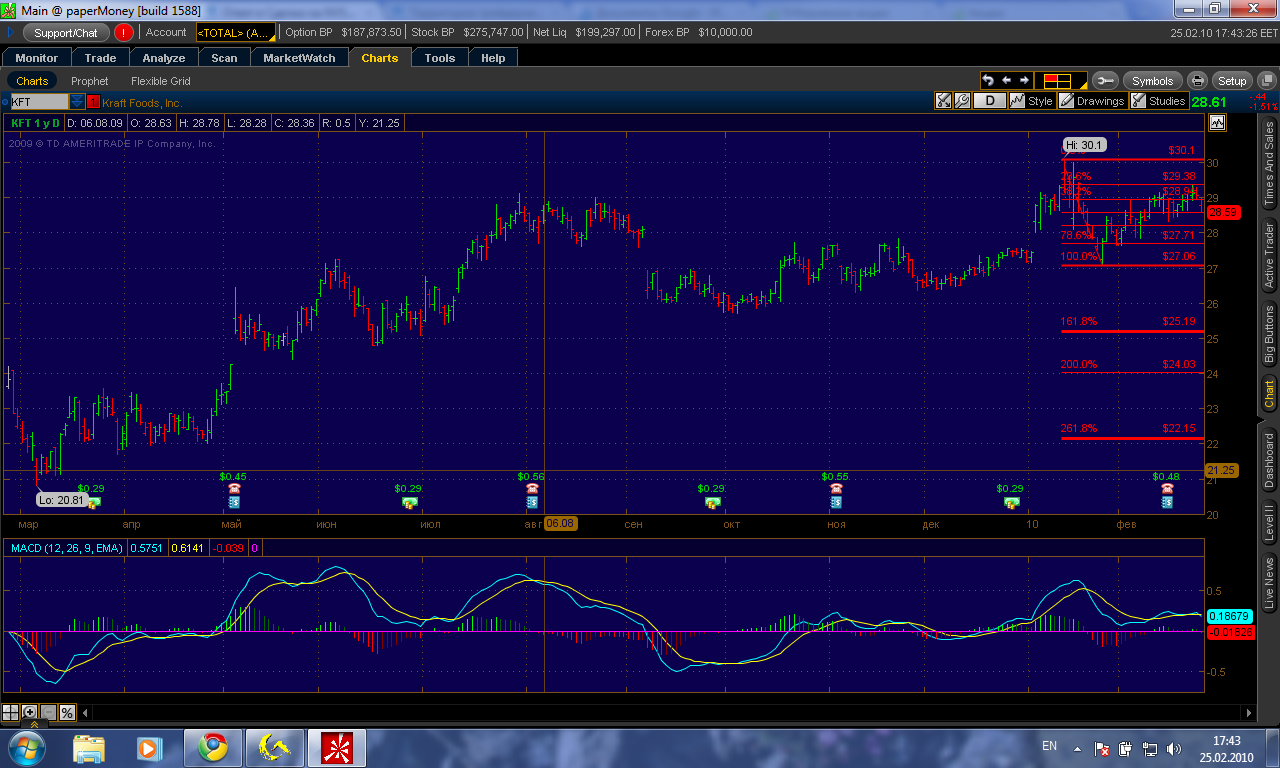Click the zoom in magnifier icon
The image size is (1280, 768).
point(30,712)
